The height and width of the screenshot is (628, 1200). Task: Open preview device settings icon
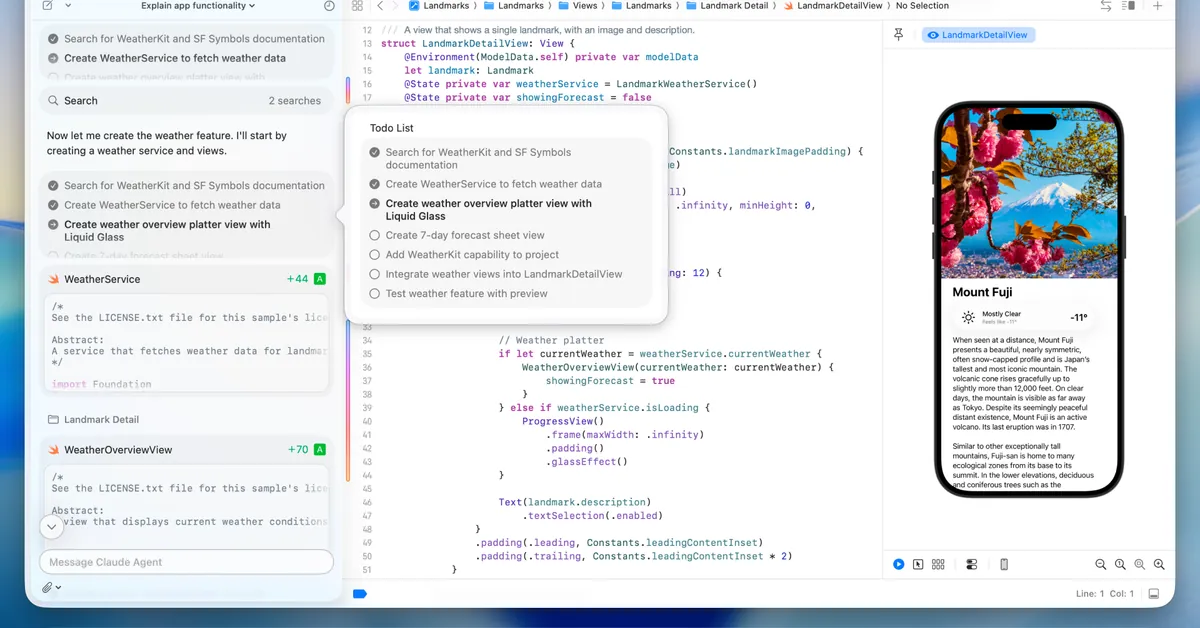click(x=971, y=565)
